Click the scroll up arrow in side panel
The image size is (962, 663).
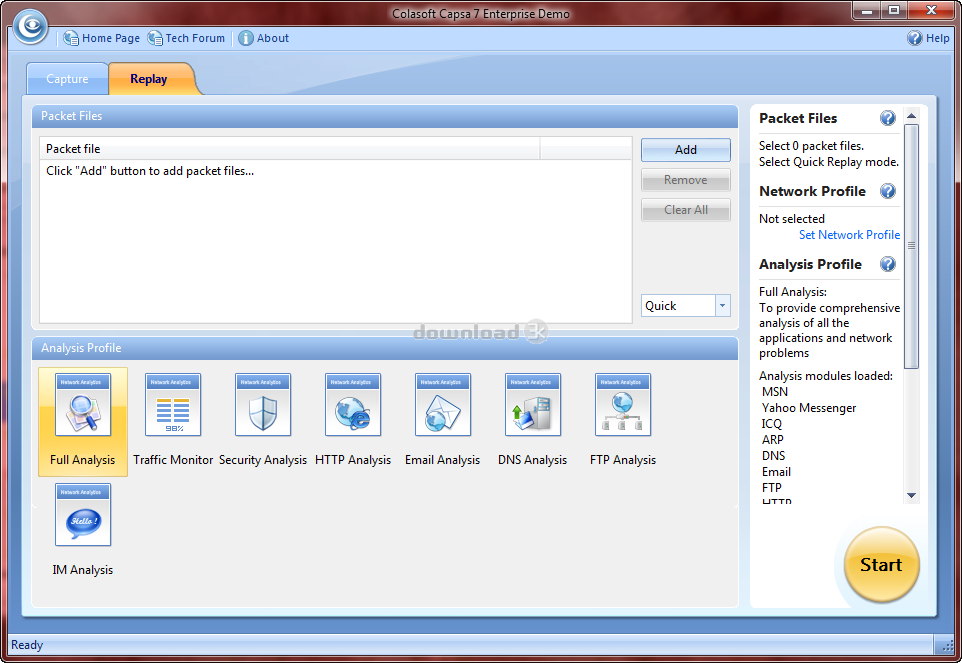pos(911,115)
